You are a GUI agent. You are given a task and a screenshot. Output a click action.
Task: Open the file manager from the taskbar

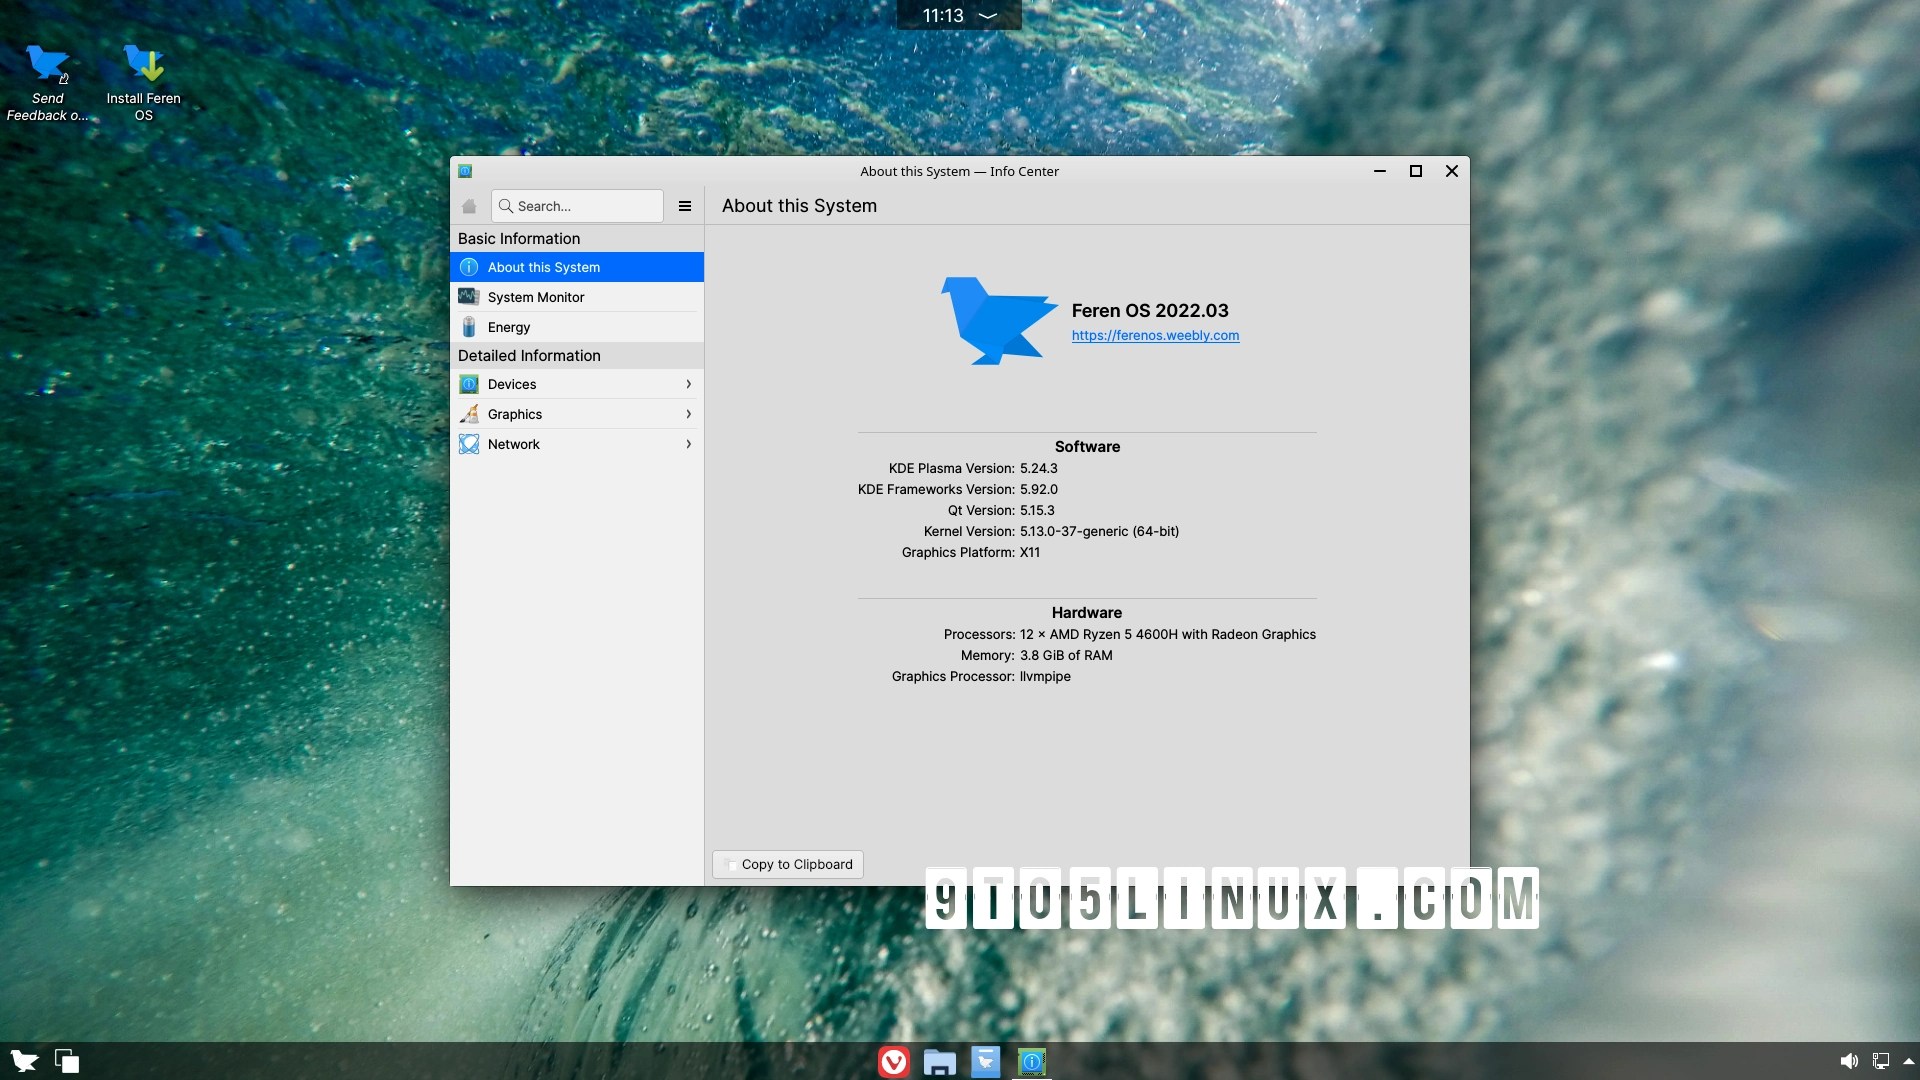(x=939, y=1062)
